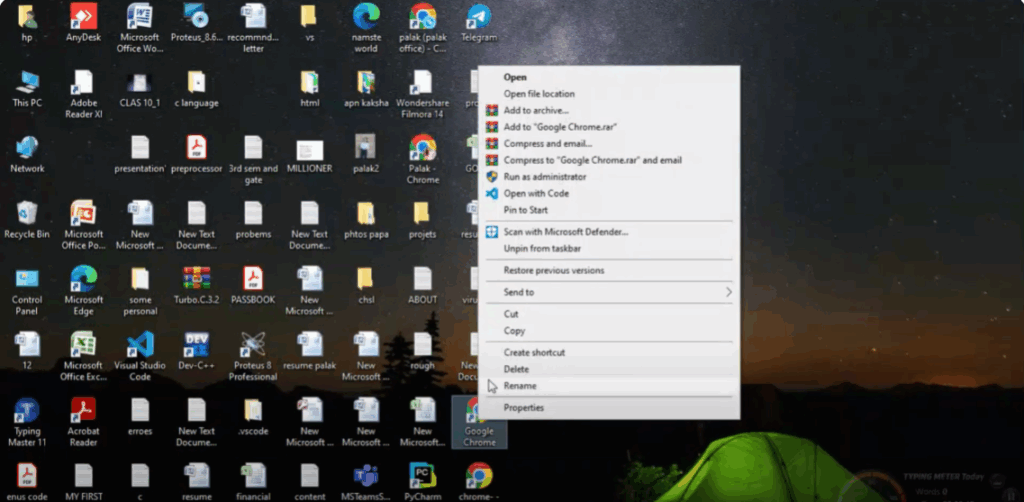Select the resume palak document
The width and height of the screenshot is (1024, 502).
pyautogui.click(x=310, y=351)
